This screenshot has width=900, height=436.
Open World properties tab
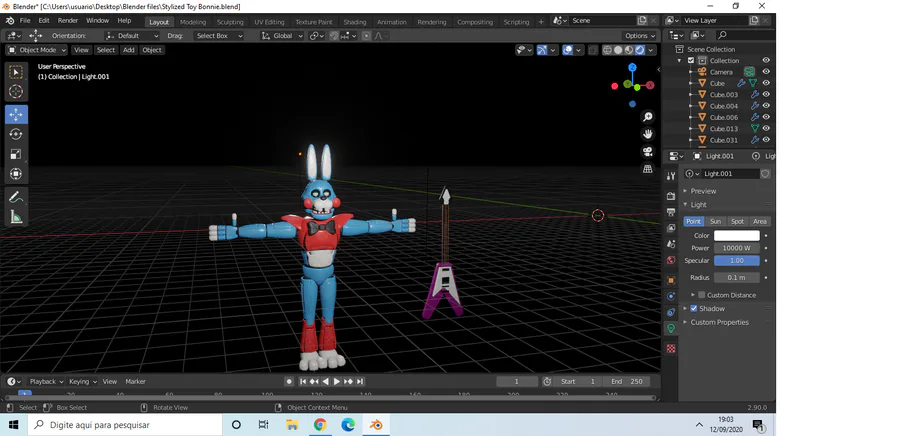(x=670, y=260)
